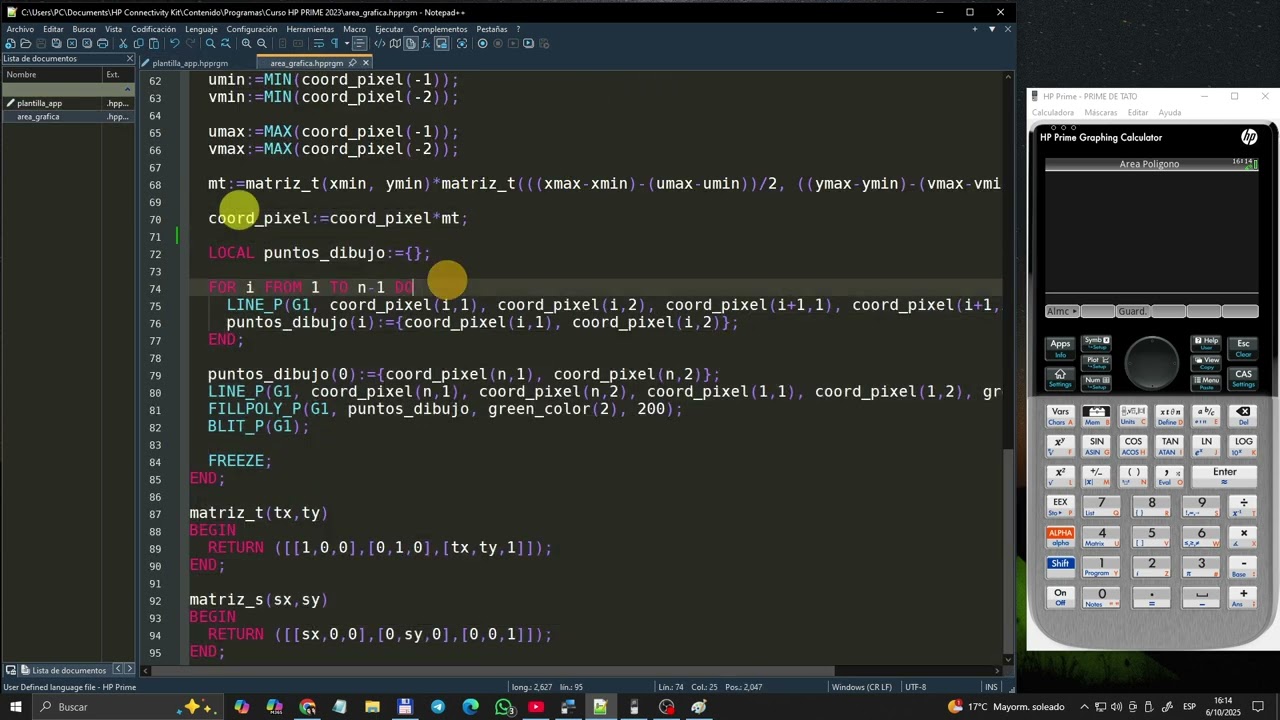The image size is (1280, 720).
Task: Click the Find magnifier toolbar icon
Action: click(x=210, y=43)
